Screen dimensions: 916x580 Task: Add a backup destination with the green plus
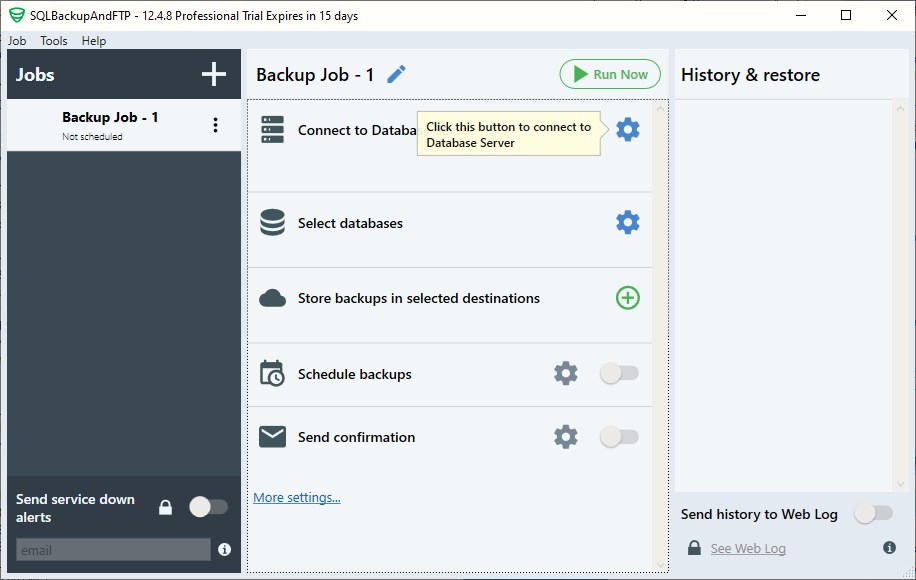coord(628,298)
